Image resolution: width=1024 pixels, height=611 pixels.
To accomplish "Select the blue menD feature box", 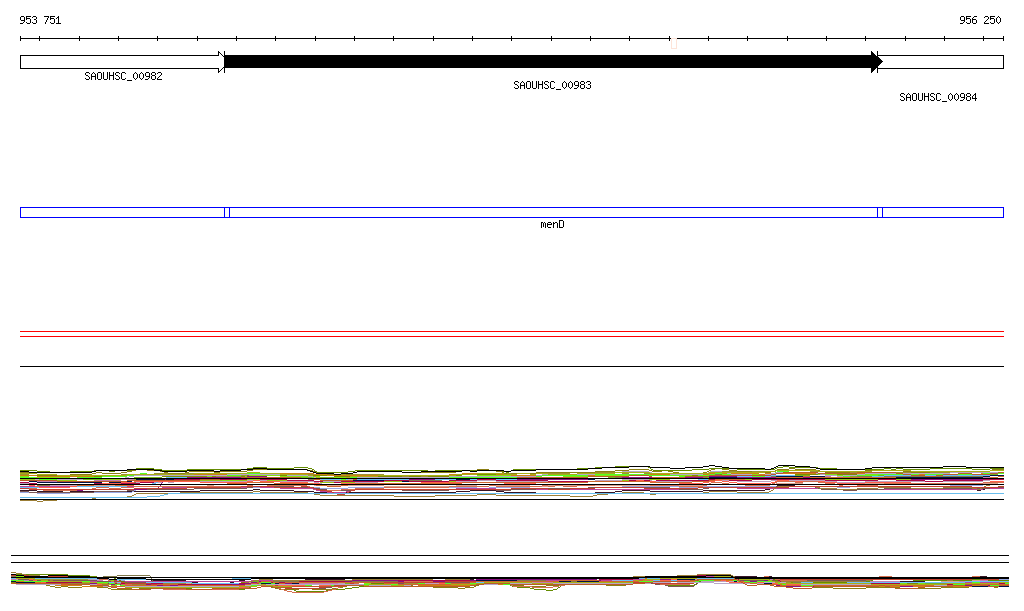I will [554, 212].
